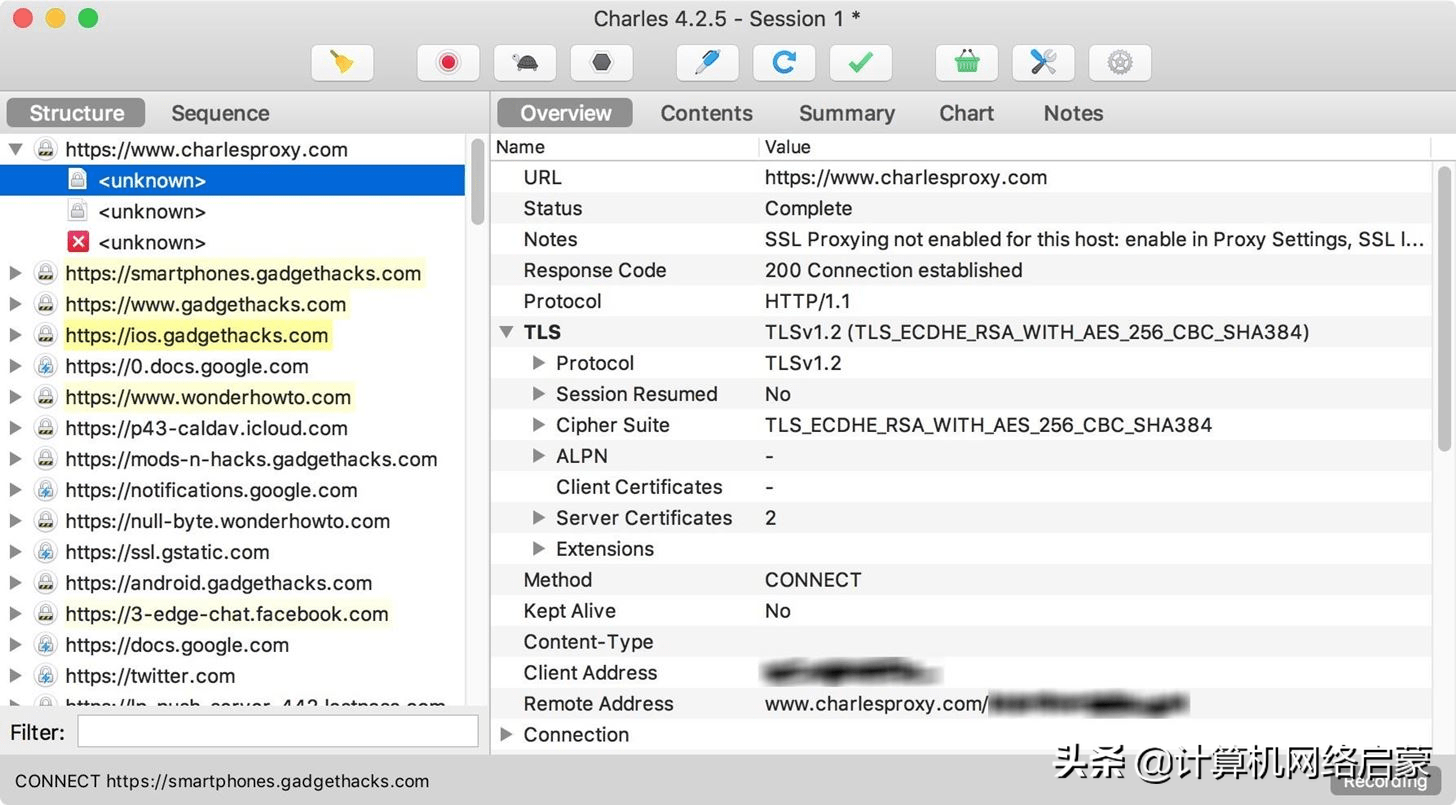Viewport: 1456px width, 805px height.
Task: Click the notifications.google.com lightning globe icon
Action: (x=45, y=490)
